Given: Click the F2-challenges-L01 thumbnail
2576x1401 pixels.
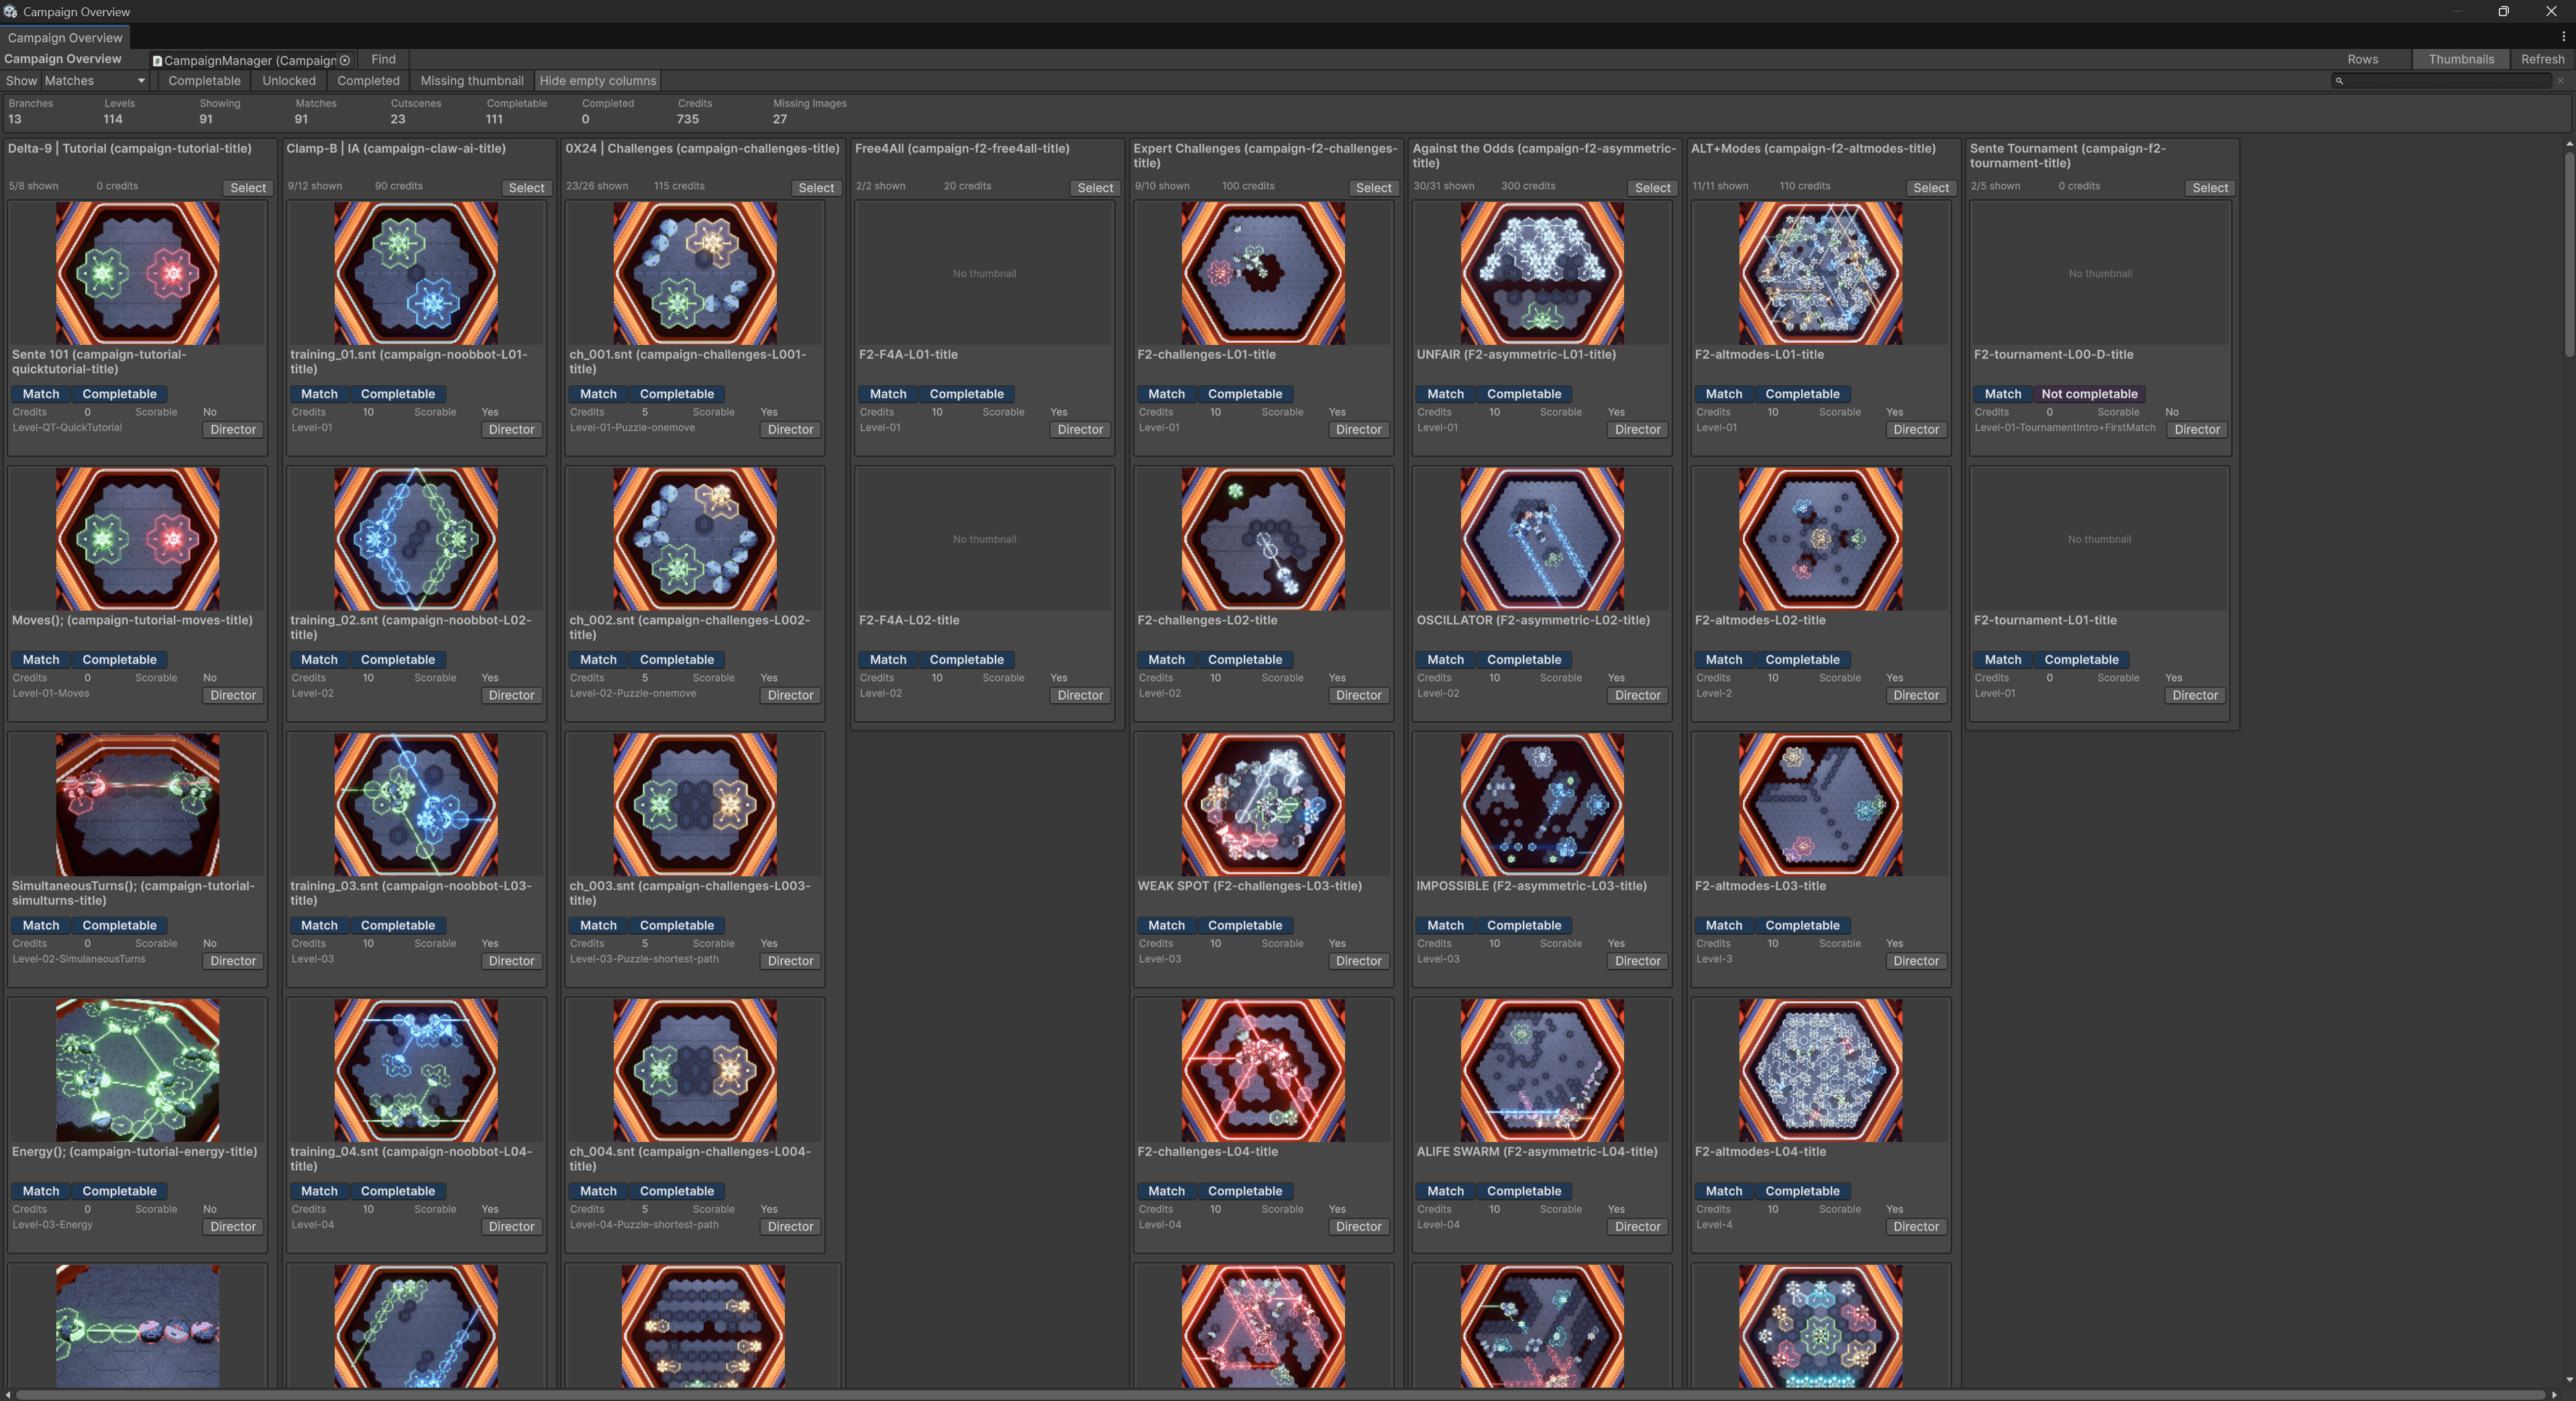Looking at the screenshot, I should tap(1263, 273).
